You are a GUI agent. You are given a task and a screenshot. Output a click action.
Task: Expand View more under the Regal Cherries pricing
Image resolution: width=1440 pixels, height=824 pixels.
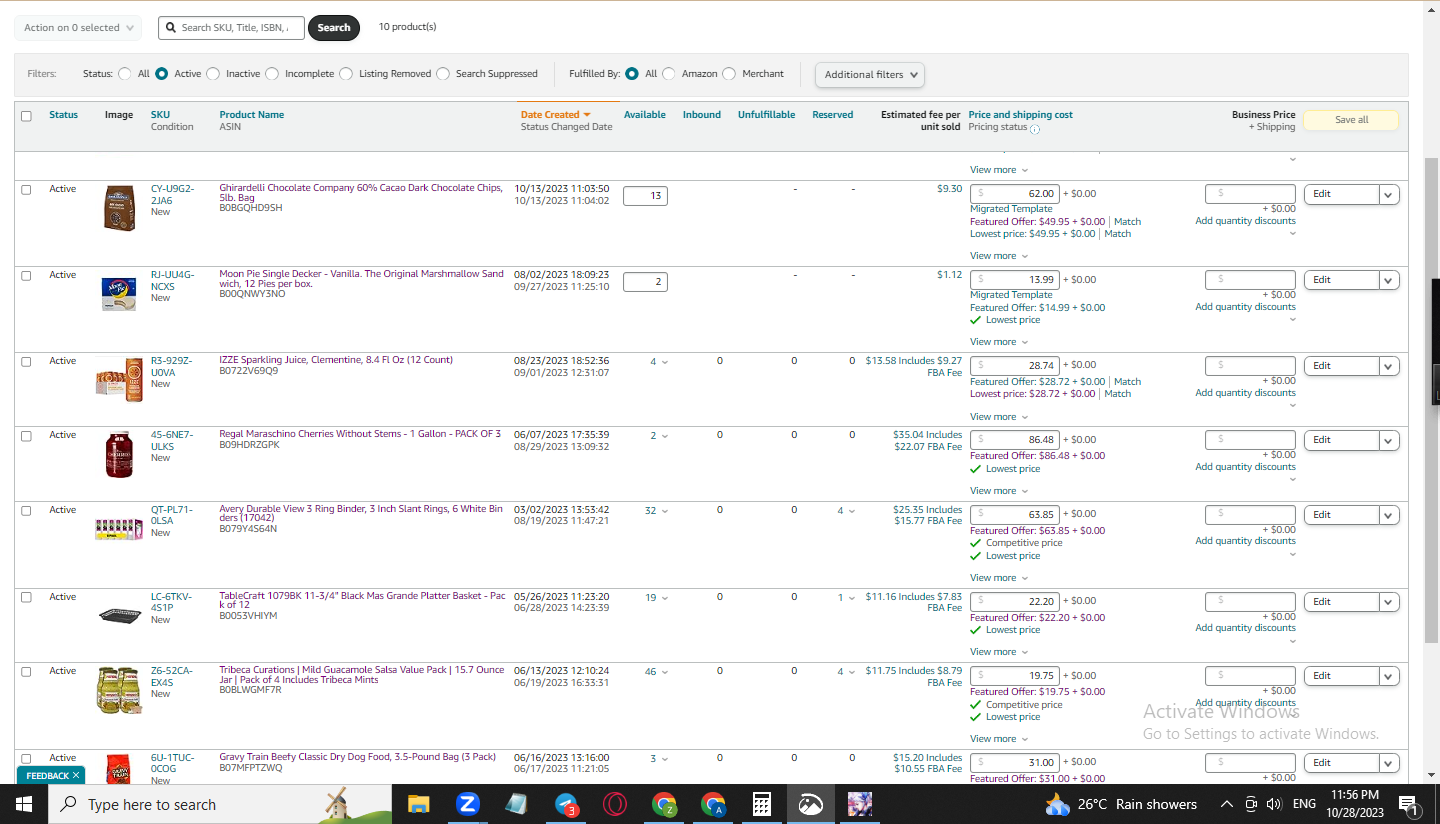pos(998,491)
